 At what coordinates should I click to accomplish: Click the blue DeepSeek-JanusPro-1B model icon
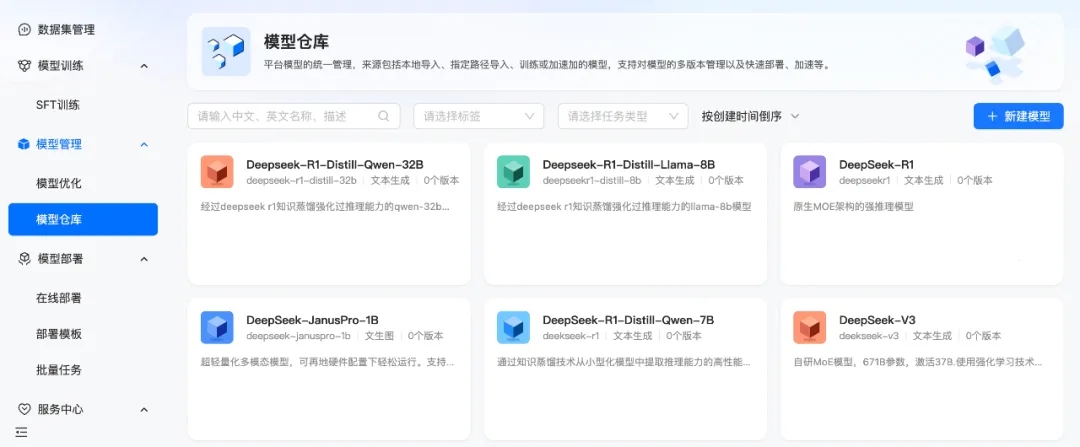(x=217, y=327)
